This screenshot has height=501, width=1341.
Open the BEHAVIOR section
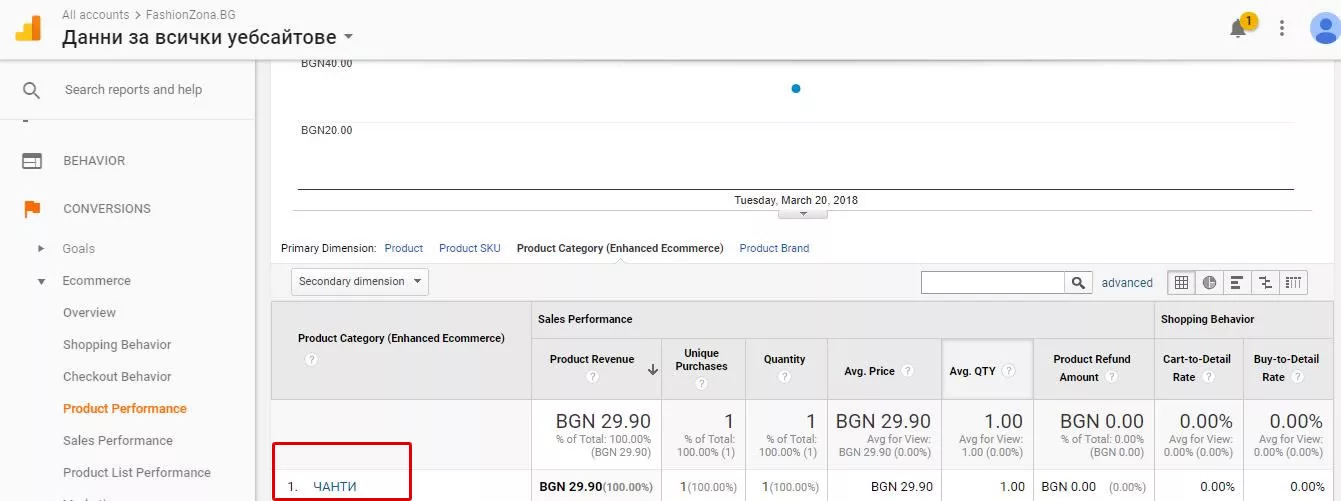point(94,161)
